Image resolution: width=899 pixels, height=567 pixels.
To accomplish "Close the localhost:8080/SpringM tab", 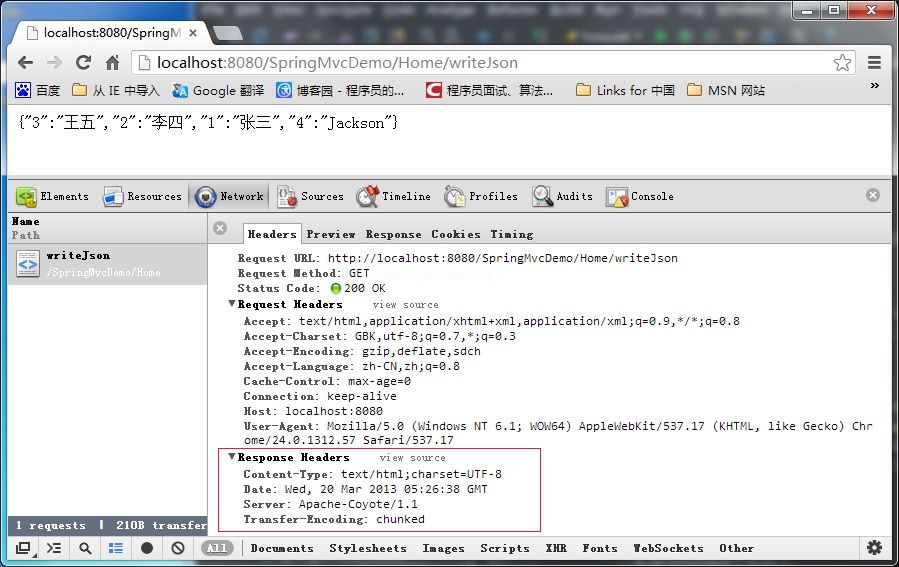I will (193, 33).
